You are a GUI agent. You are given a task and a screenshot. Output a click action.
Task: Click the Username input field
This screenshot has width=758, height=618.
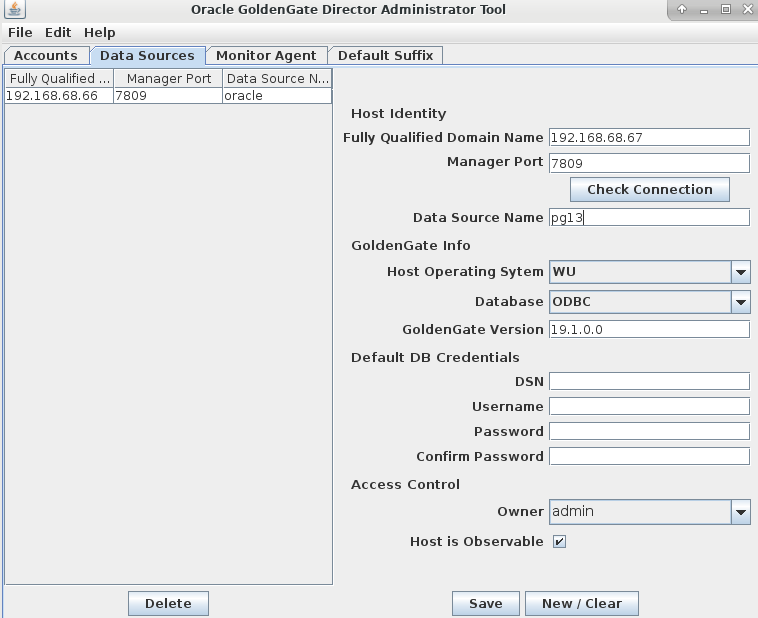pos(649,407)
